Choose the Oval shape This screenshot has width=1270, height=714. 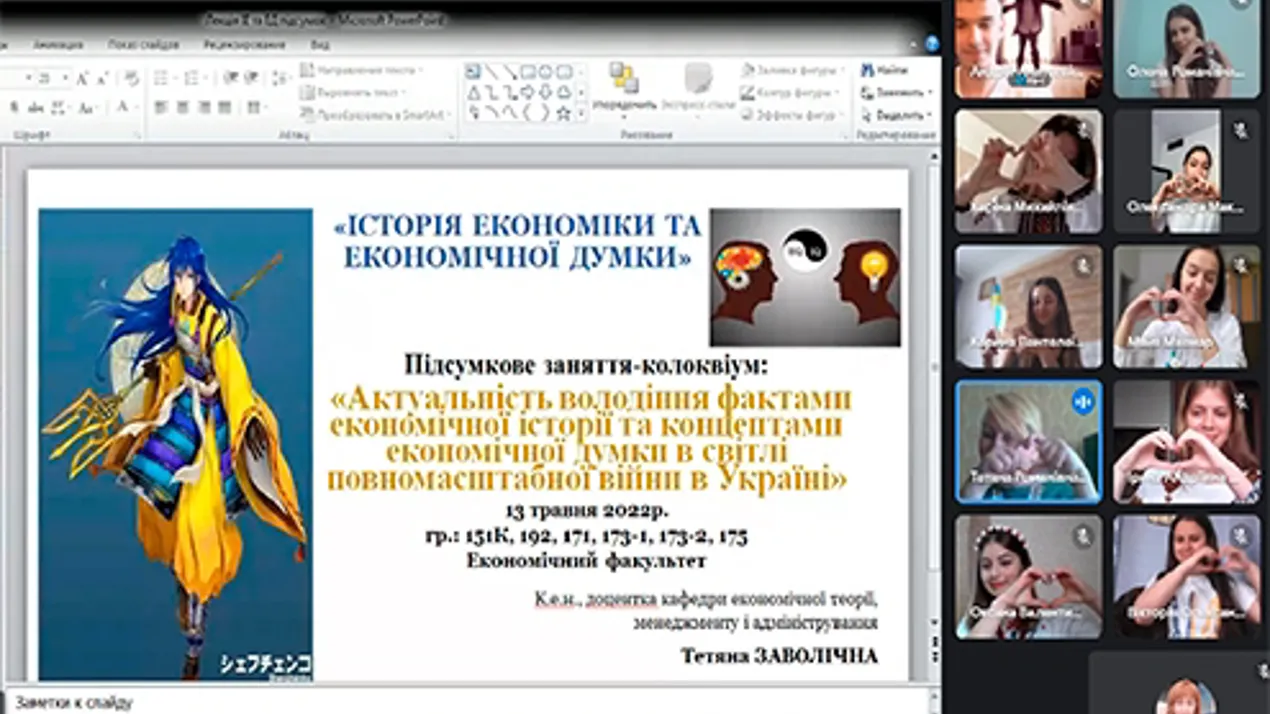tap(546, 72)
